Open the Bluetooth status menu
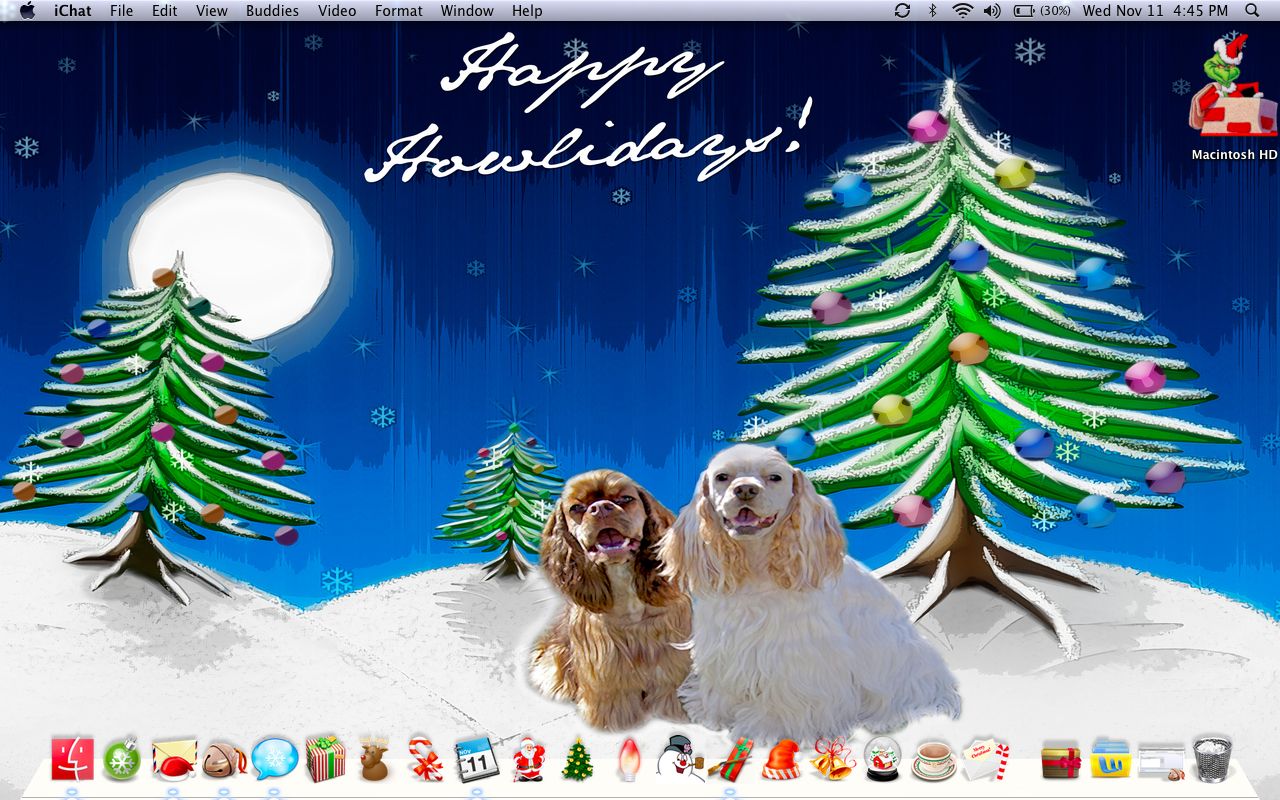1280x800 pixels. coord(933,11)
